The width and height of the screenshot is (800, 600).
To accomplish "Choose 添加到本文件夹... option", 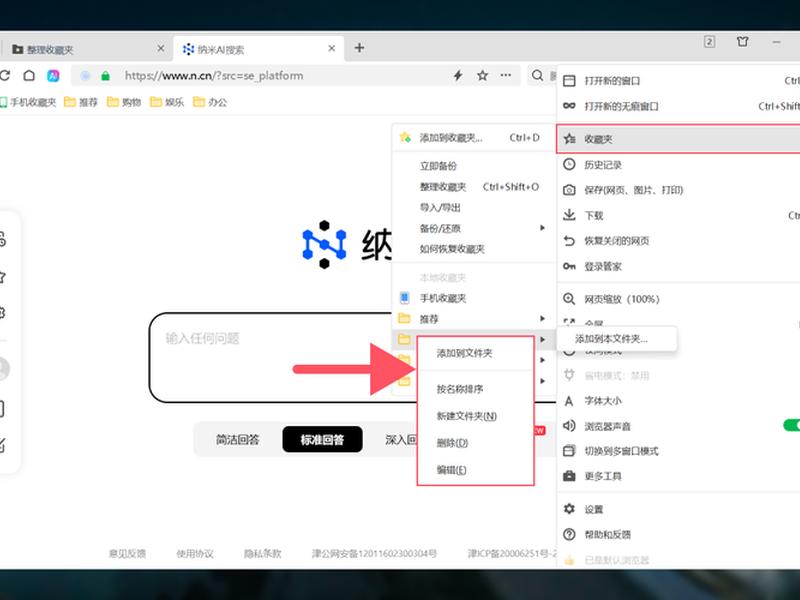I will (617, 339).
